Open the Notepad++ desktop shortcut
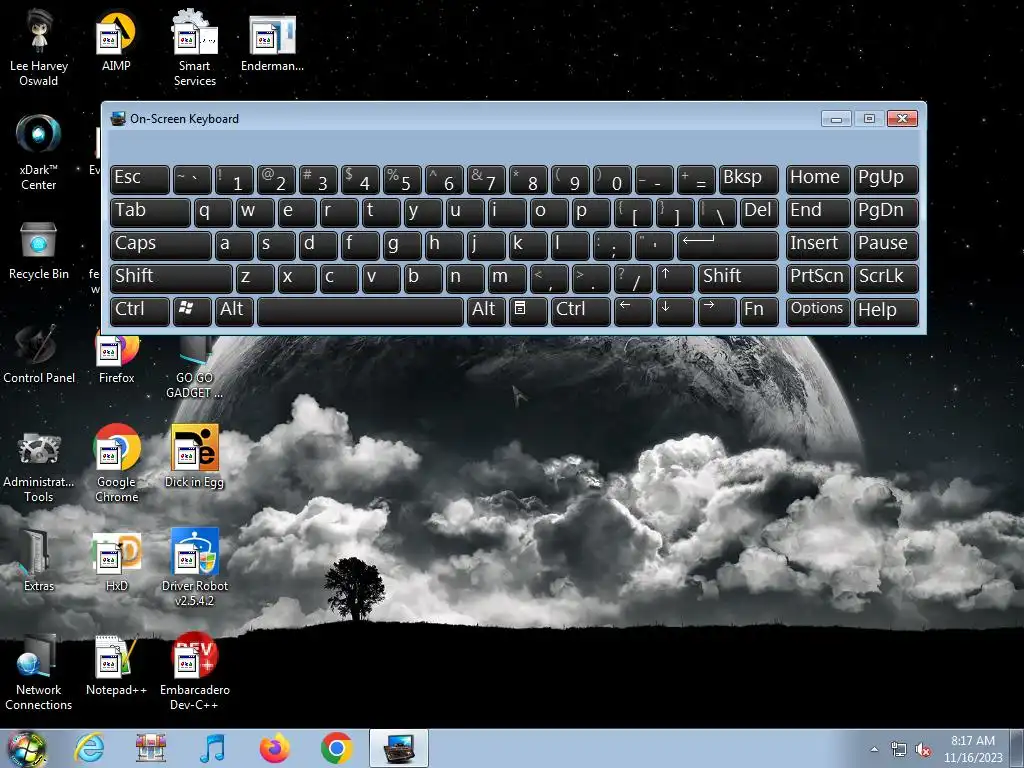This screenshot has width=1024, height=768. (116, 665)
